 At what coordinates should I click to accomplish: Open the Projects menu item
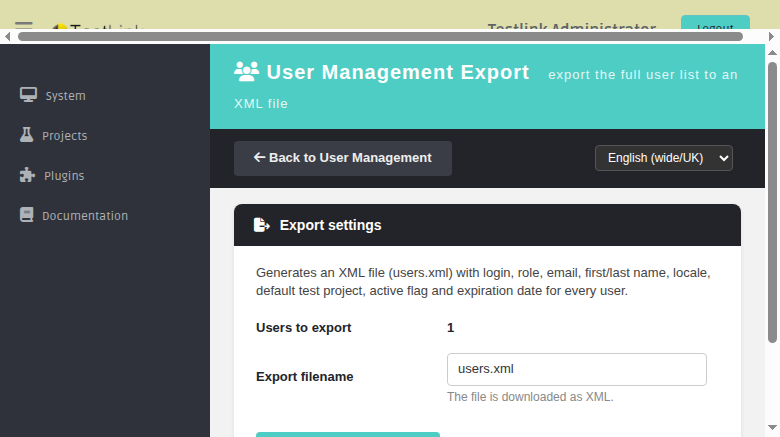[53, 135]
